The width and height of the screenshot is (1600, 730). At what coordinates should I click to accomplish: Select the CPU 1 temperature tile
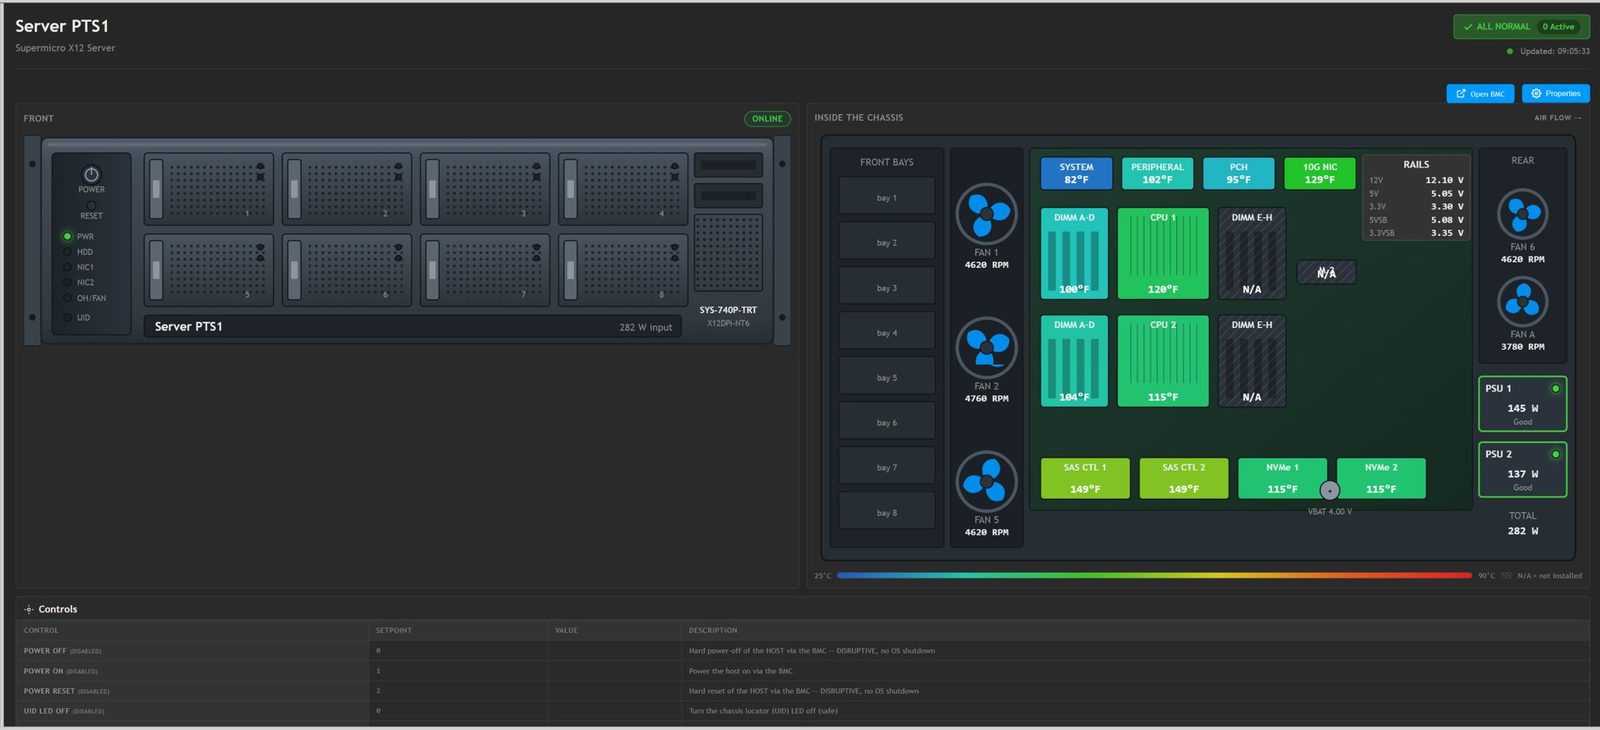1162,253
